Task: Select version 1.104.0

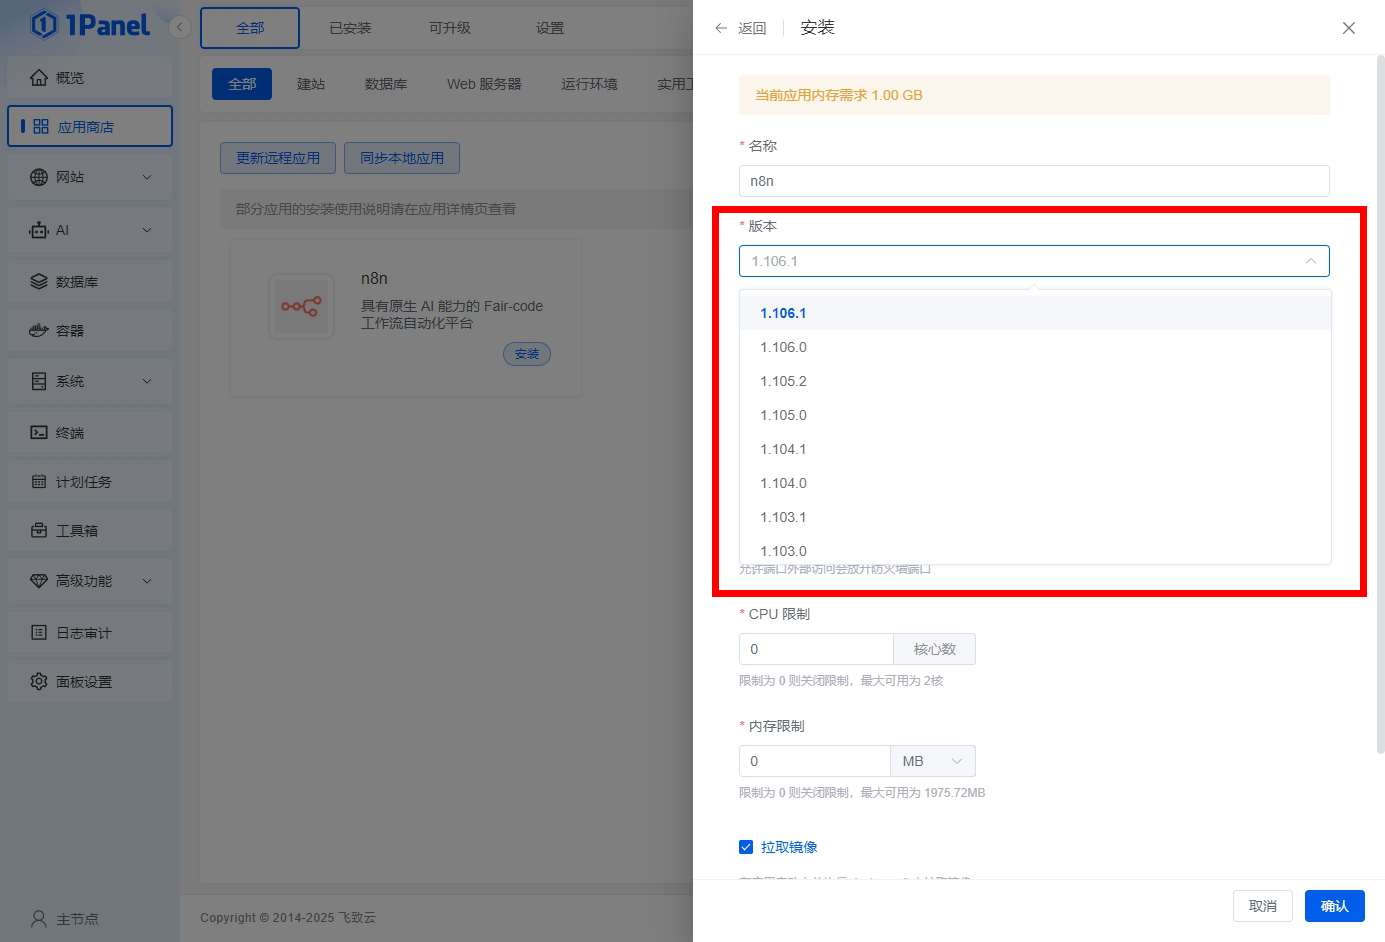Action: [x=1035, y=483]
